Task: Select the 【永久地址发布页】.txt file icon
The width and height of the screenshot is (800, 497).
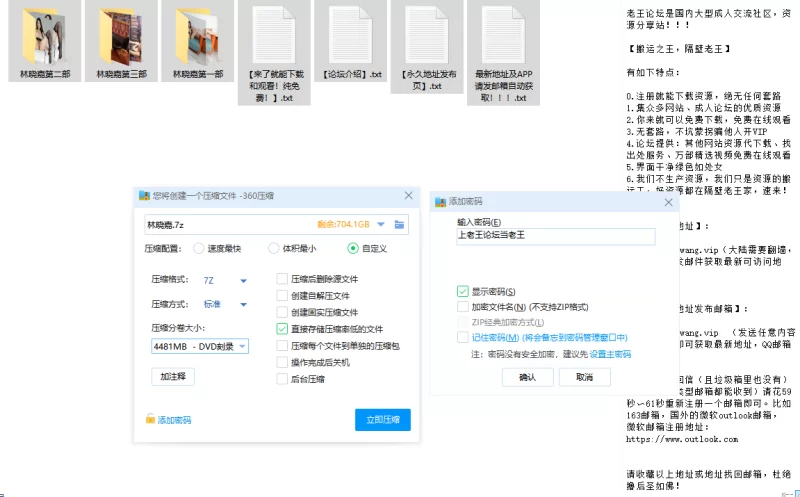Action: 427,36
